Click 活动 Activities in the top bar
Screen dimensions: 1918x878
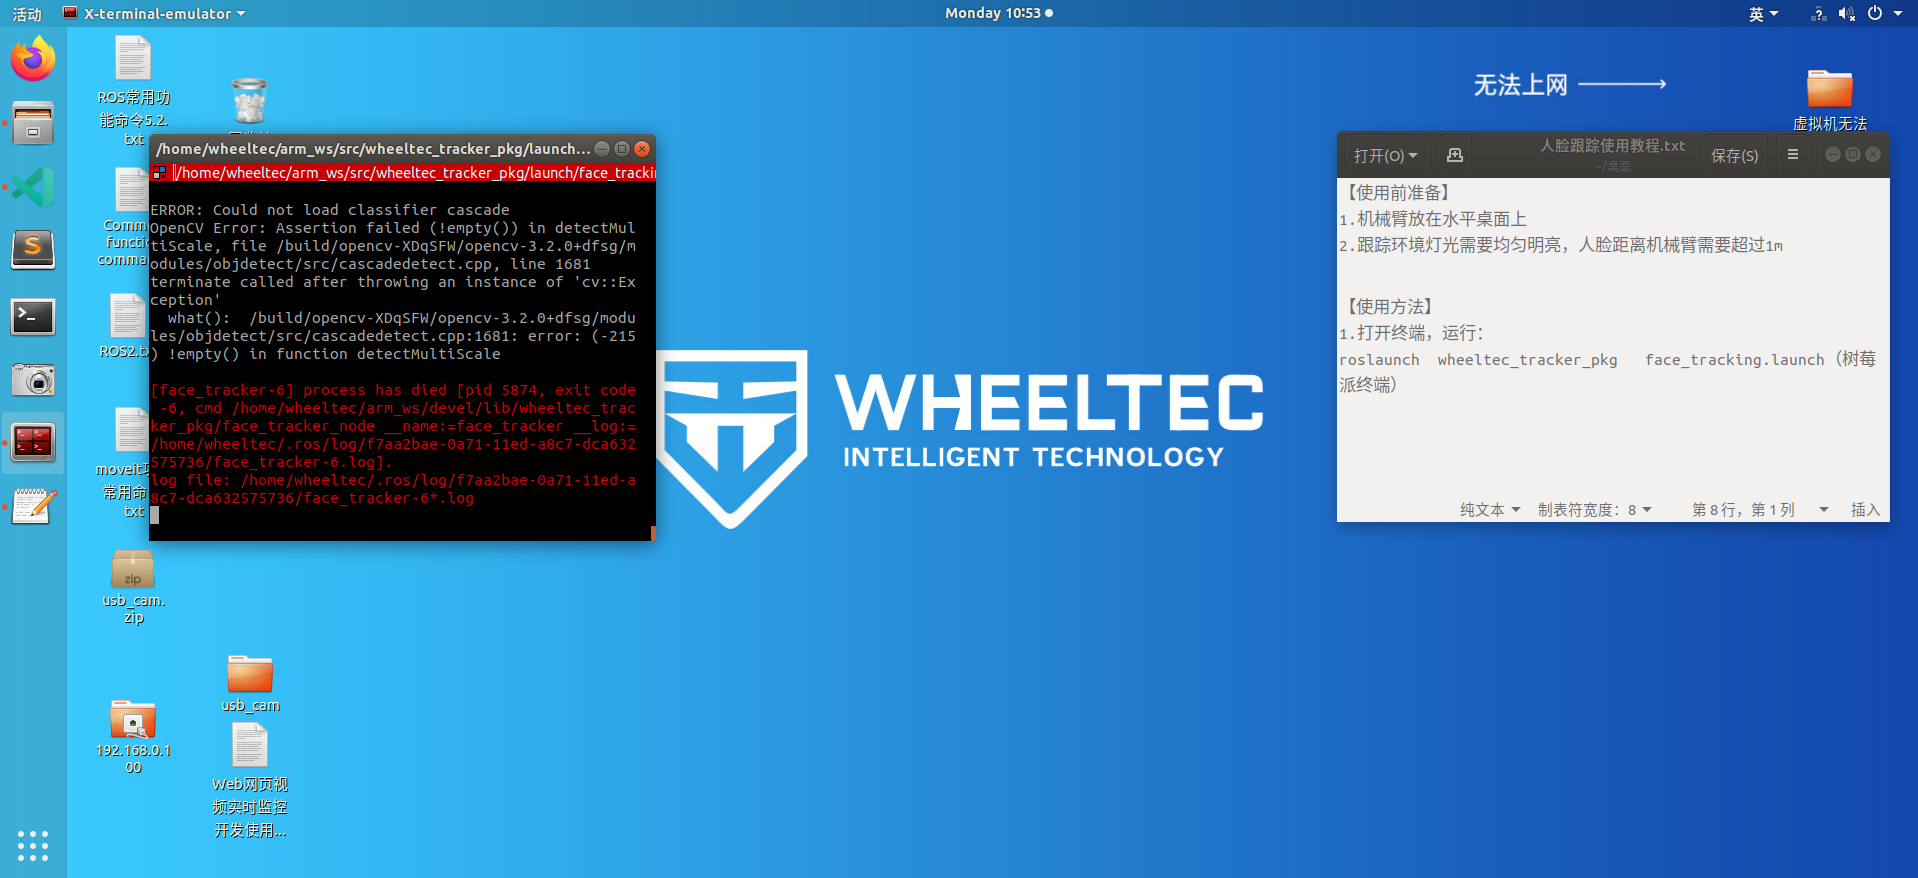tap(27, 14)
